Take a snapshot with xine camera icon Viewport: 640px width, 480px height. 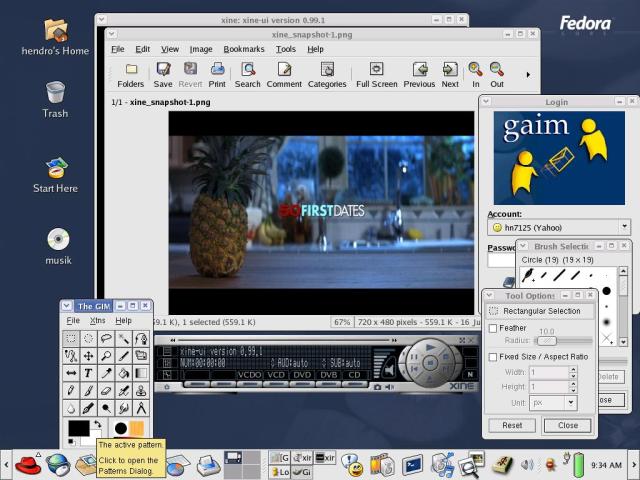(x=377, y=387)
